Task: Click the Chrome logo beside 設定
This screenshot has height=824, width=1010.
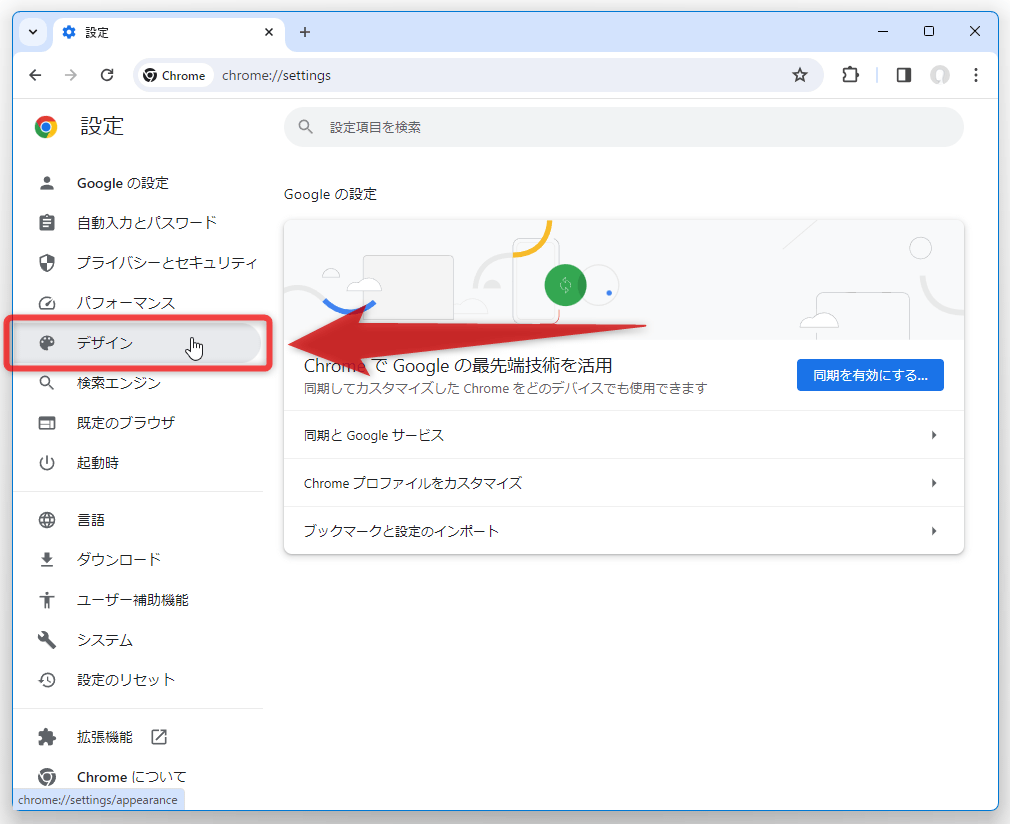Action: tap(46, 127)
